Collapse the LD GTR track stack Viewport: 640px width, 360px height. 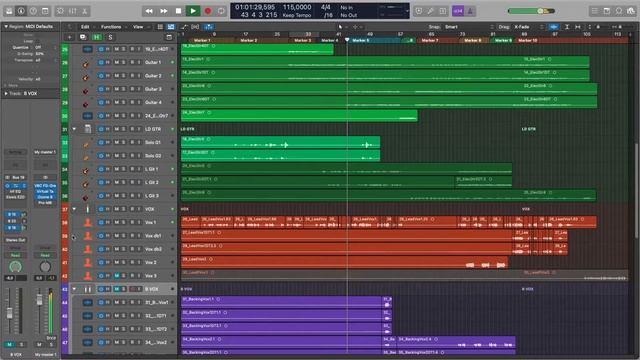pos(74,129)
